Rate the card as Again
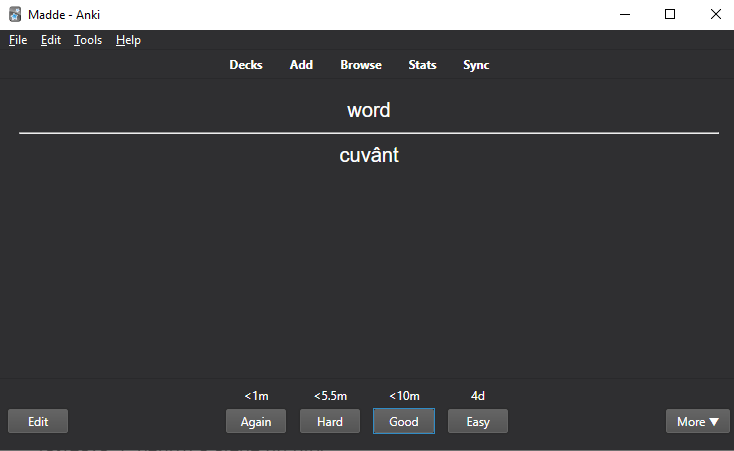The width and height of the screenshot is (734, 451). 256,422
